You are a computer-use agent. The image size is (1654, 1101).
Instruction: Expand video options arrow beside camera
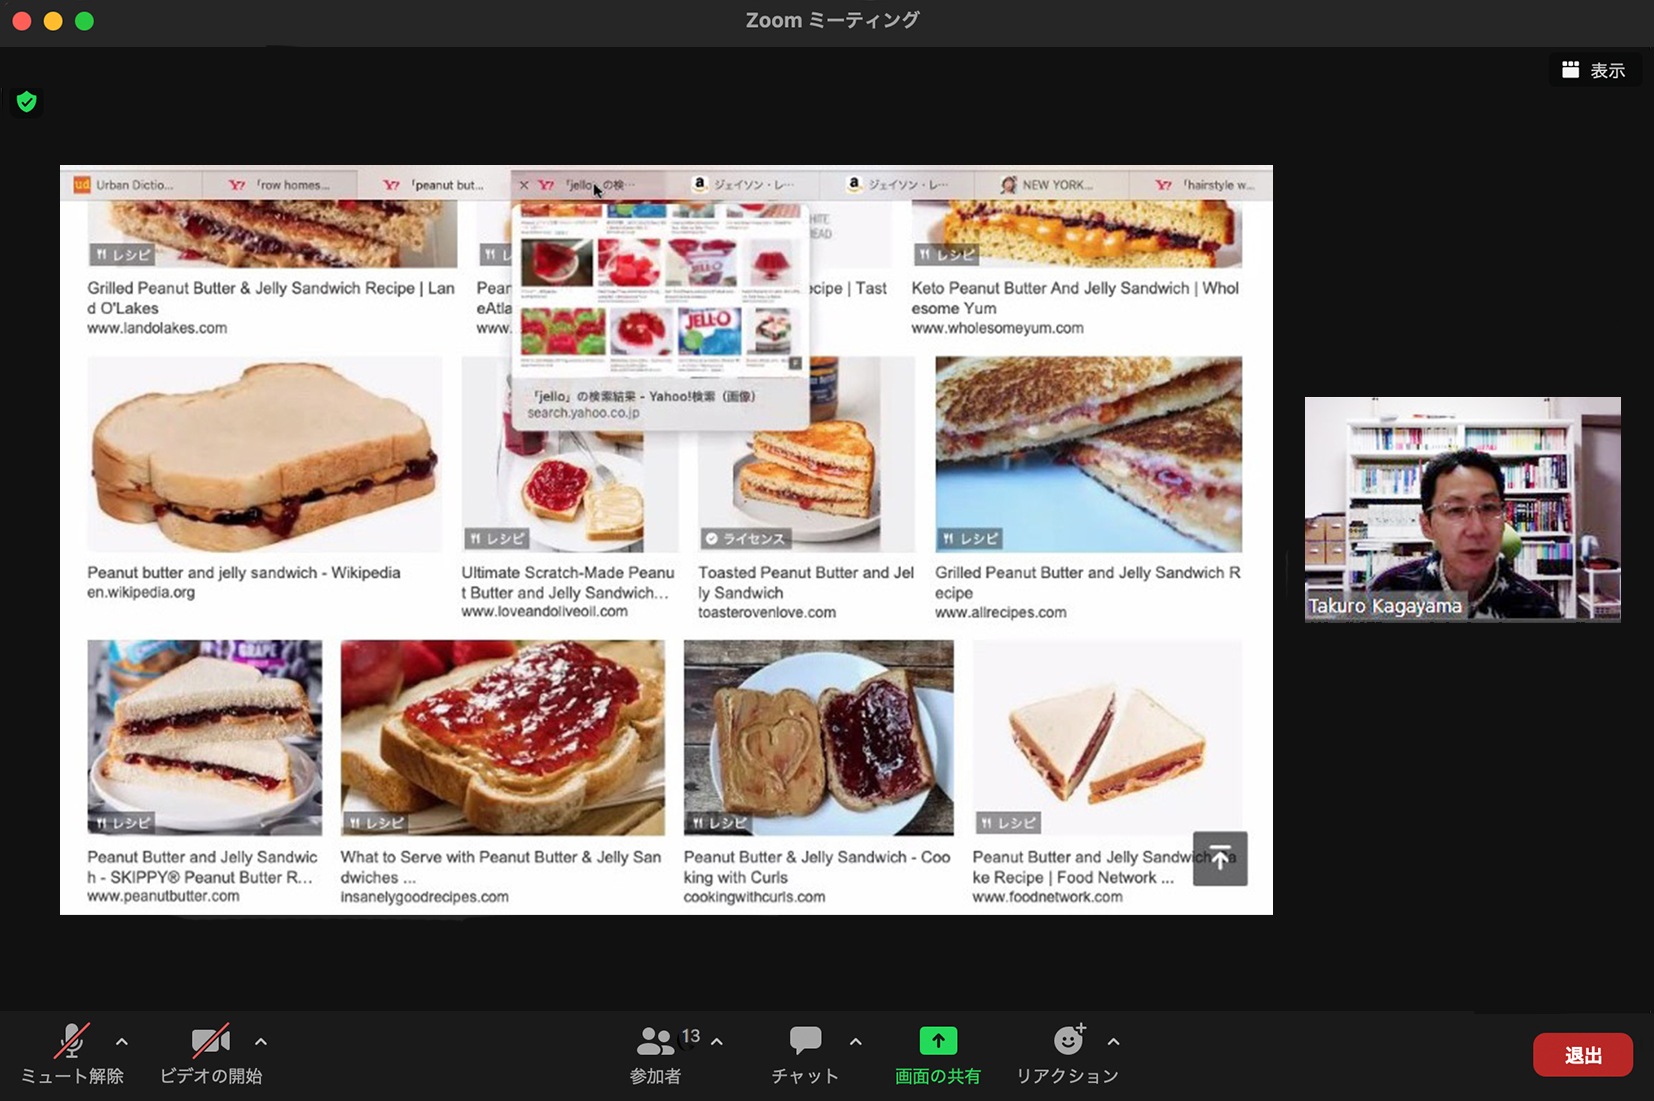[x=261, y=1042]
